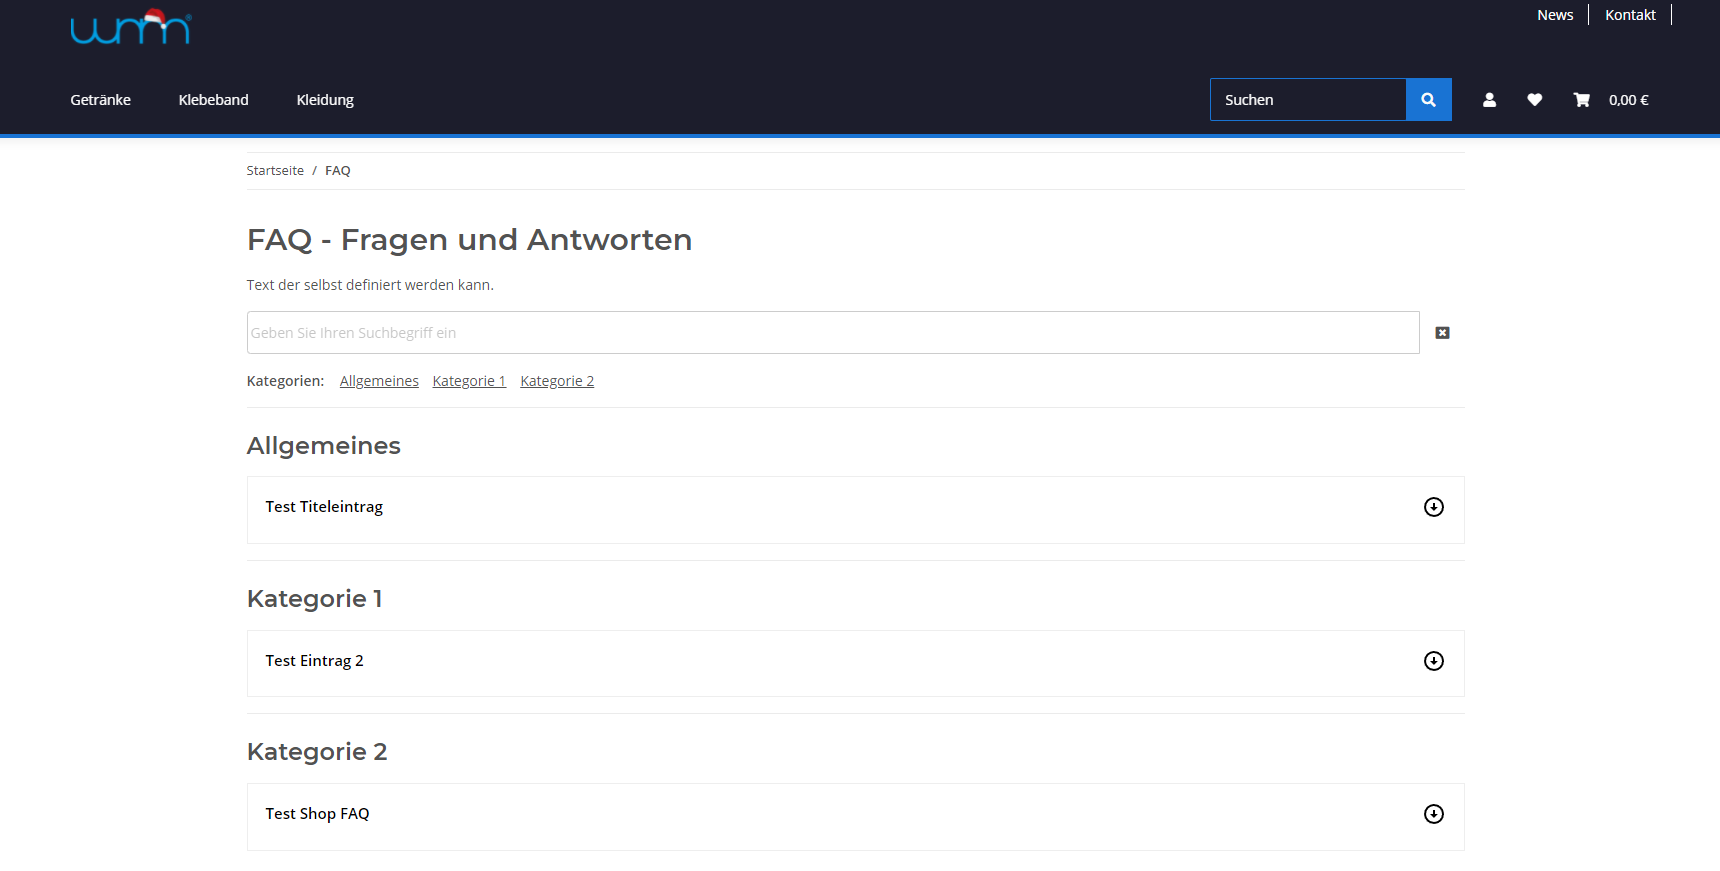Click the Test Eintrag 2 question title
Image resolution: width=1720 pixels, height=871 pixels.
coord(314,661)
